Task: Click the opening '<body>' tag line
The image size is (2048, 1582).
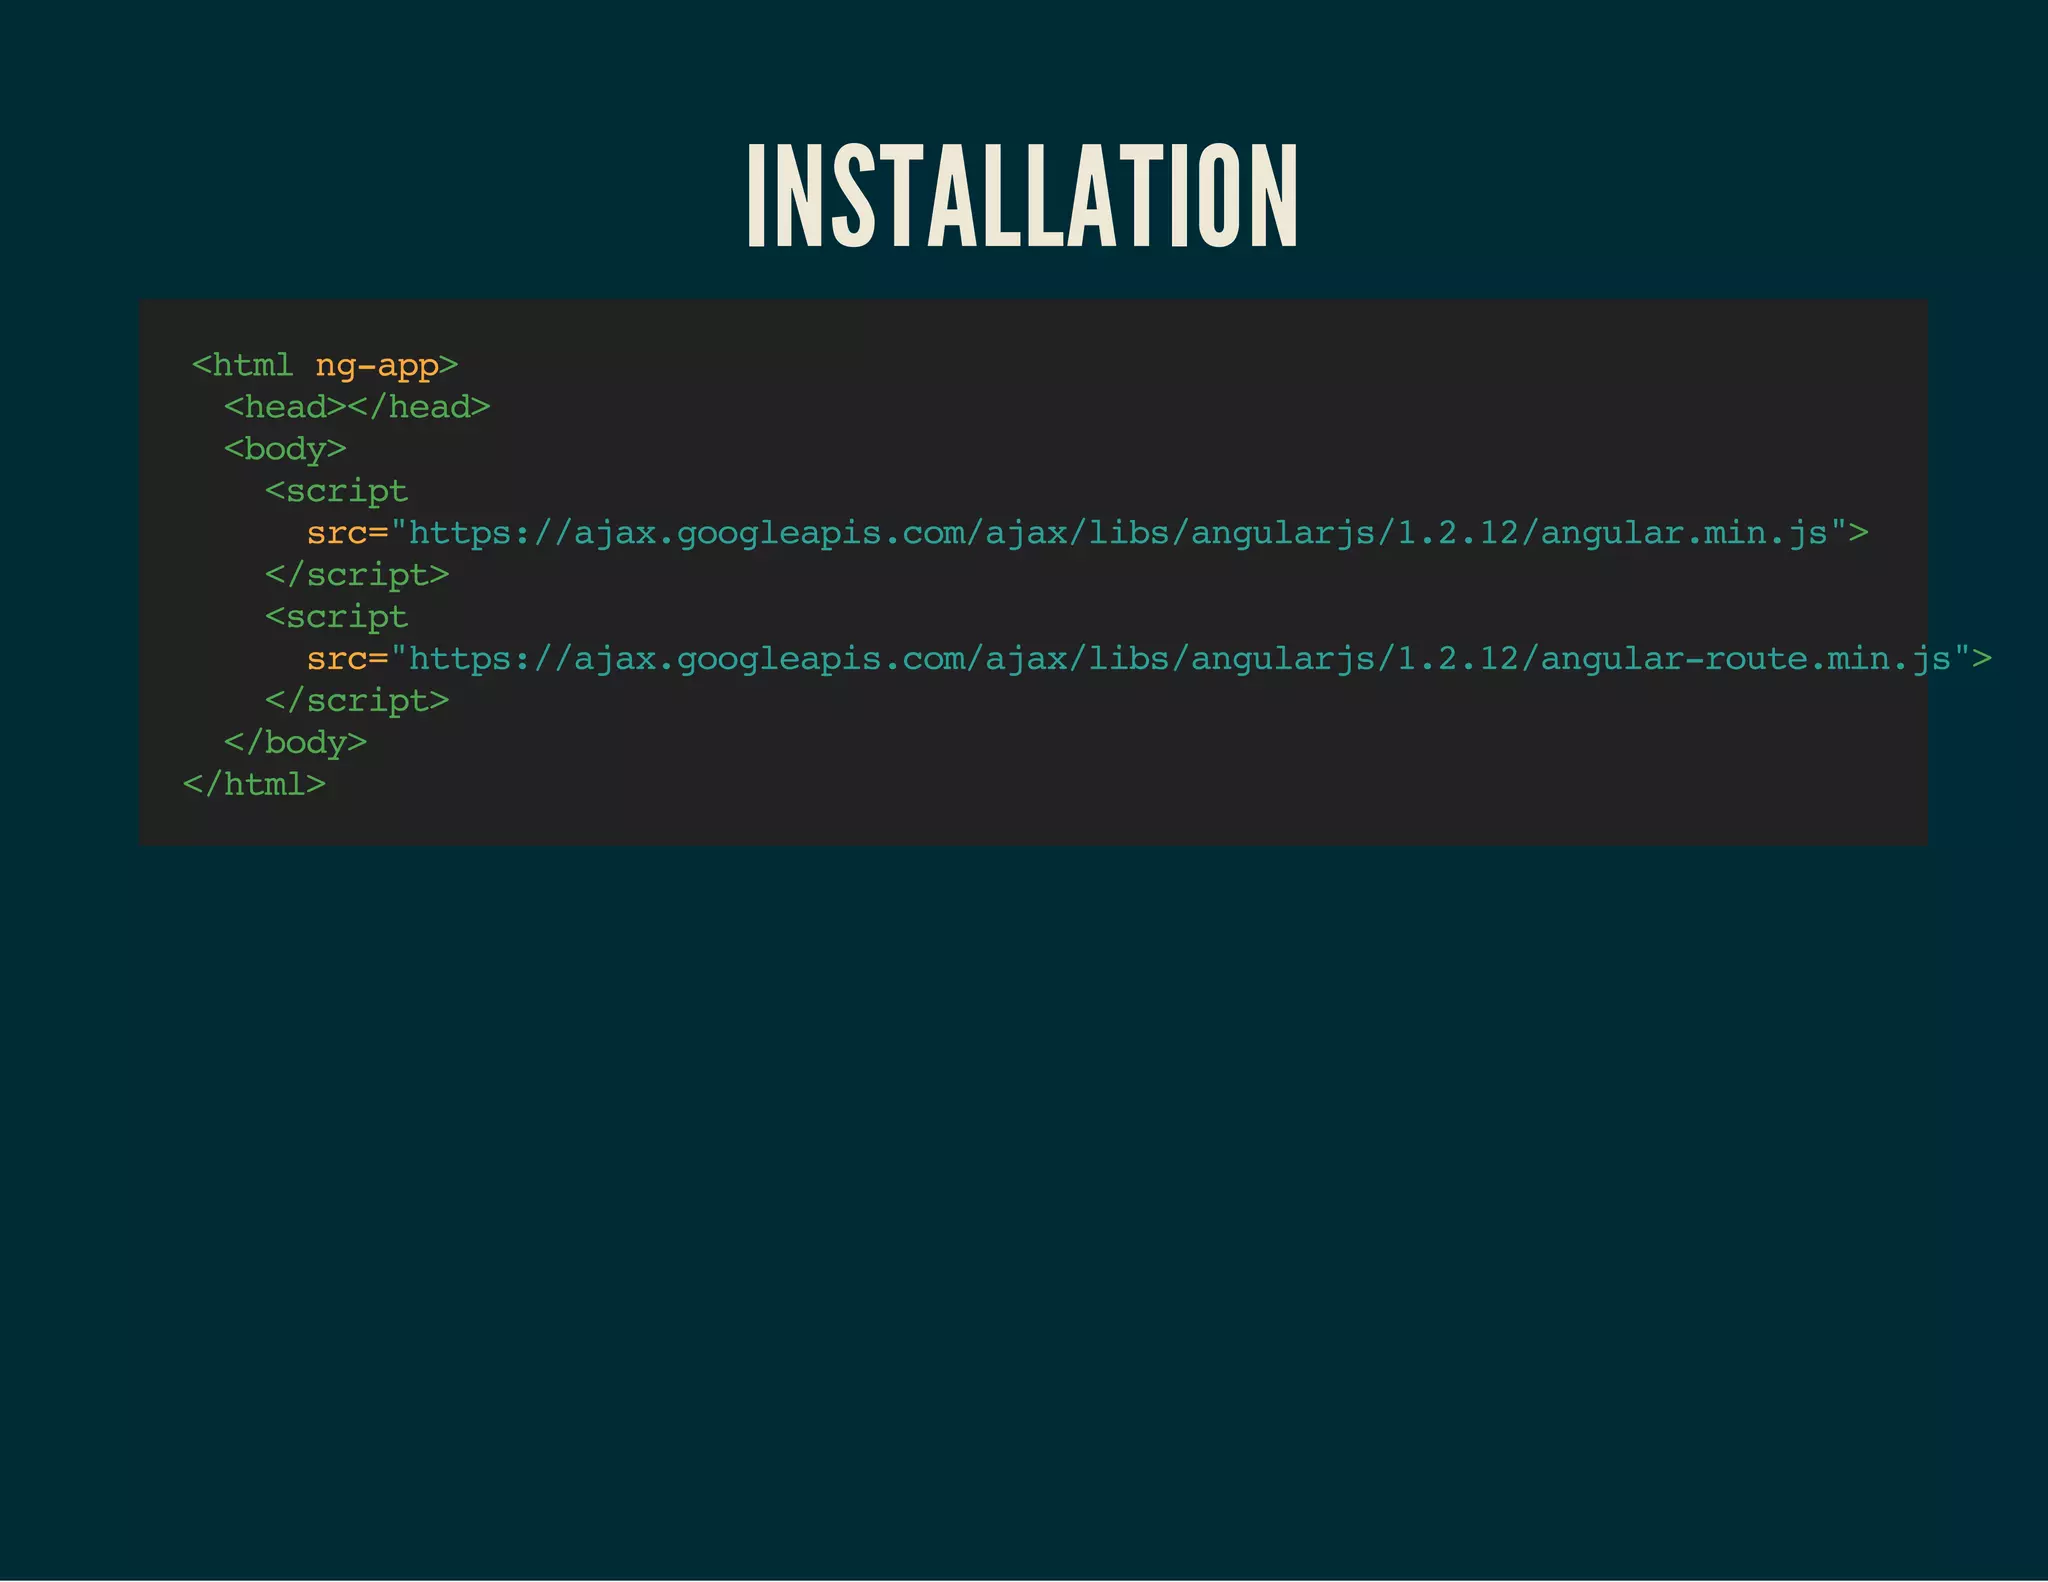Action: (x=285, y=449)
